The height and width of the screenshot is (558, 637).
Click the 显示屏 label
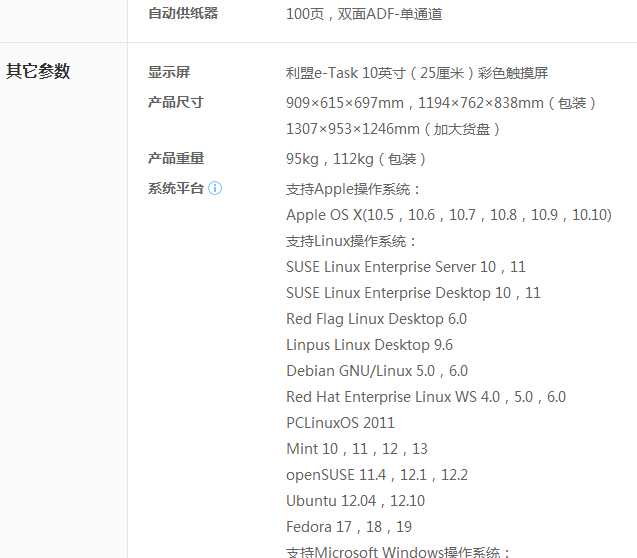[169, 73]
